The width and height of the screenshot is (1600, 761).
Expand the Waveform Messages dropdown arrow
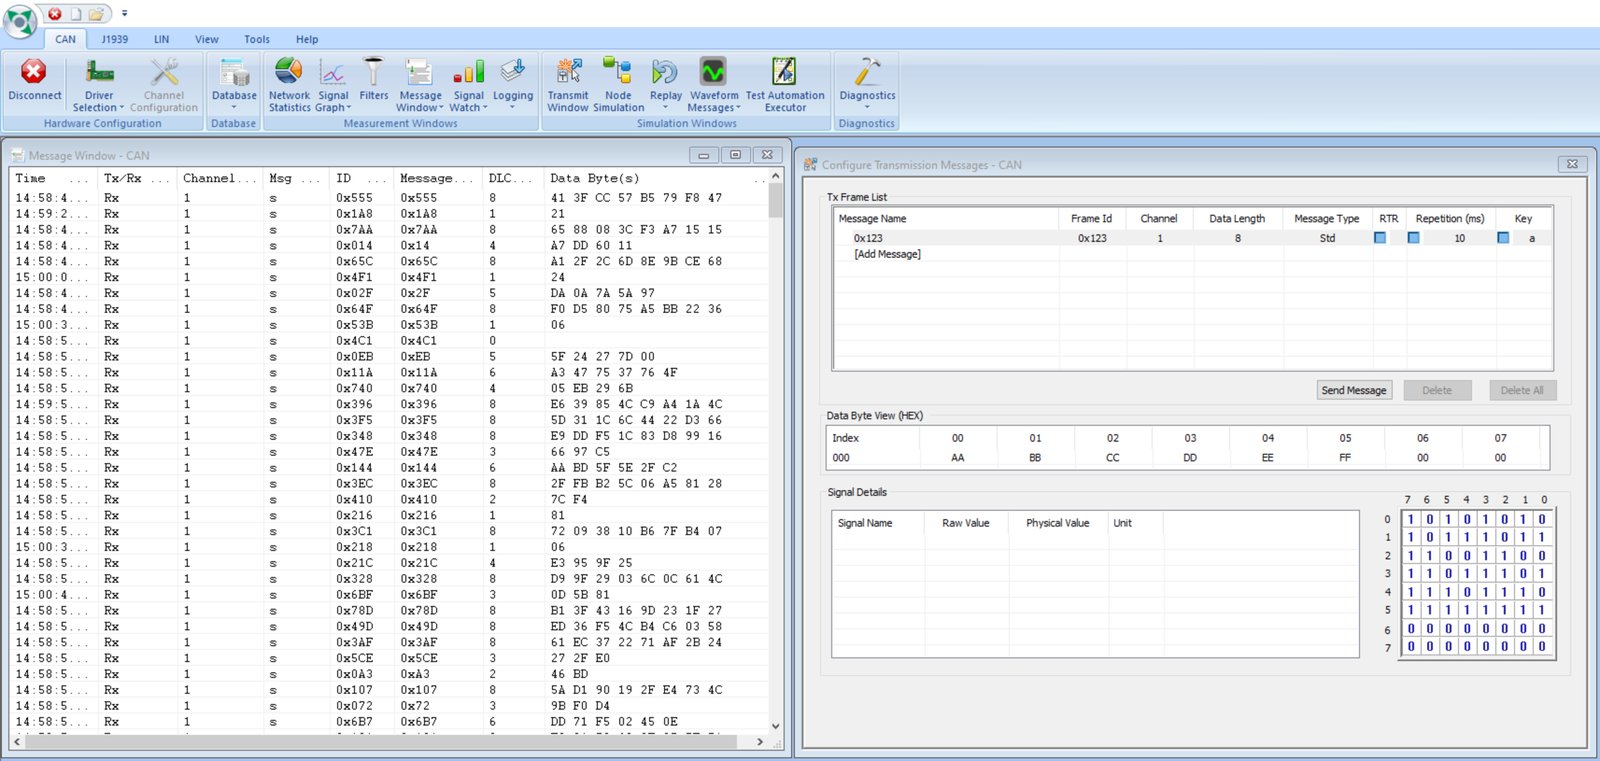coord(738,108)
